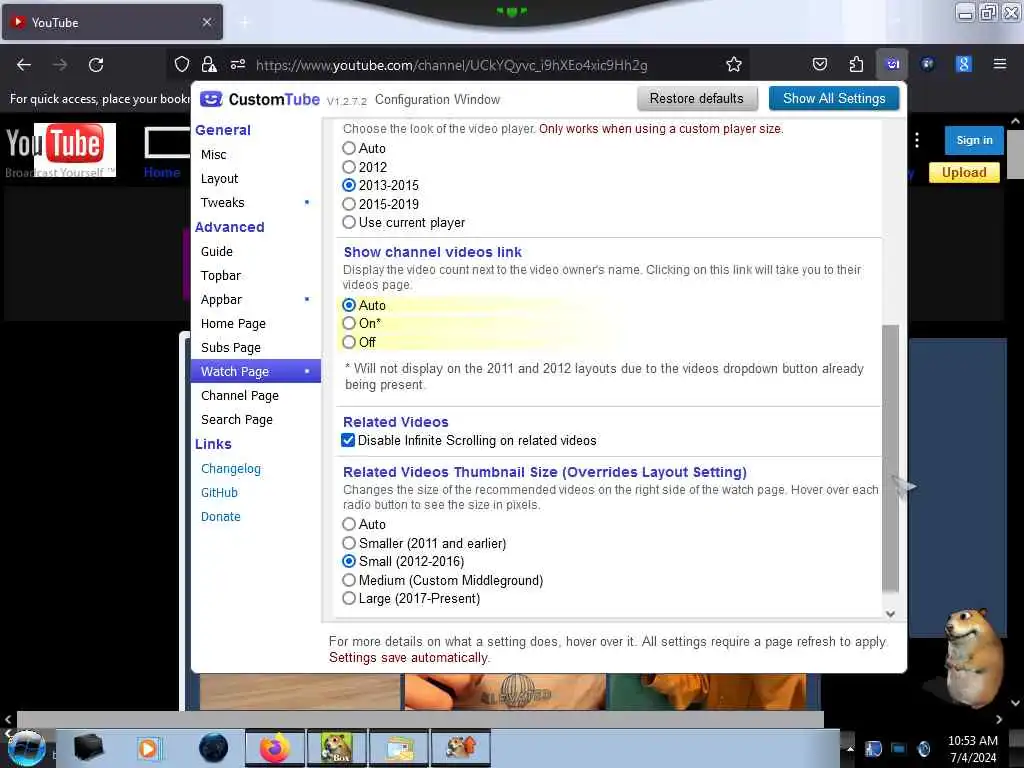This screenshot has width=1024, height=768.
Task: Open Appbar settings section
Action: click(x=221, y=300)
